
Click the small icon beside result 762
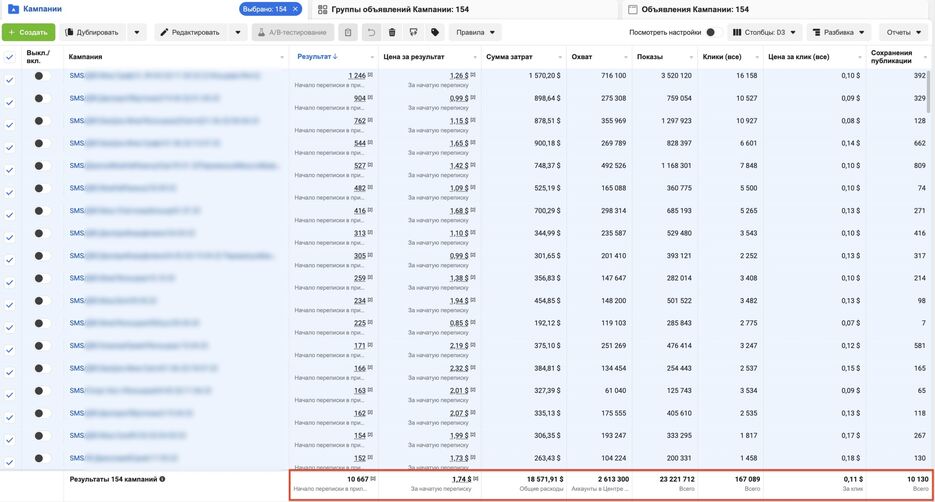(370, 120)
